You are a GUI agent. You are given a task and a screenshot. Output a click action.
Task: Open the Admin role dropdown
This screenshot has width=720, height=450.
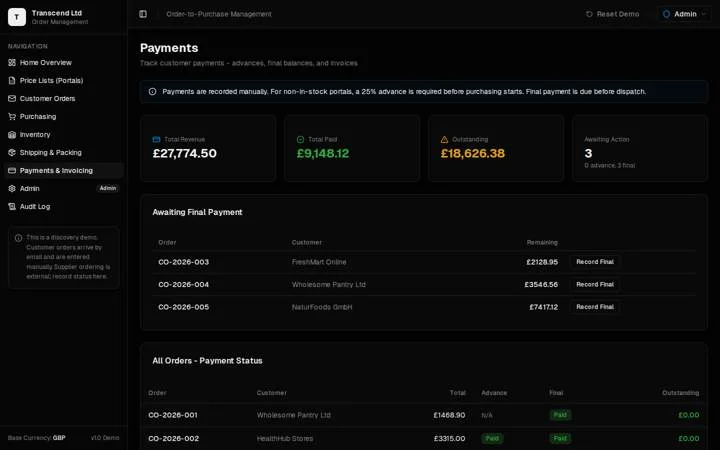(x=684, y=14)
